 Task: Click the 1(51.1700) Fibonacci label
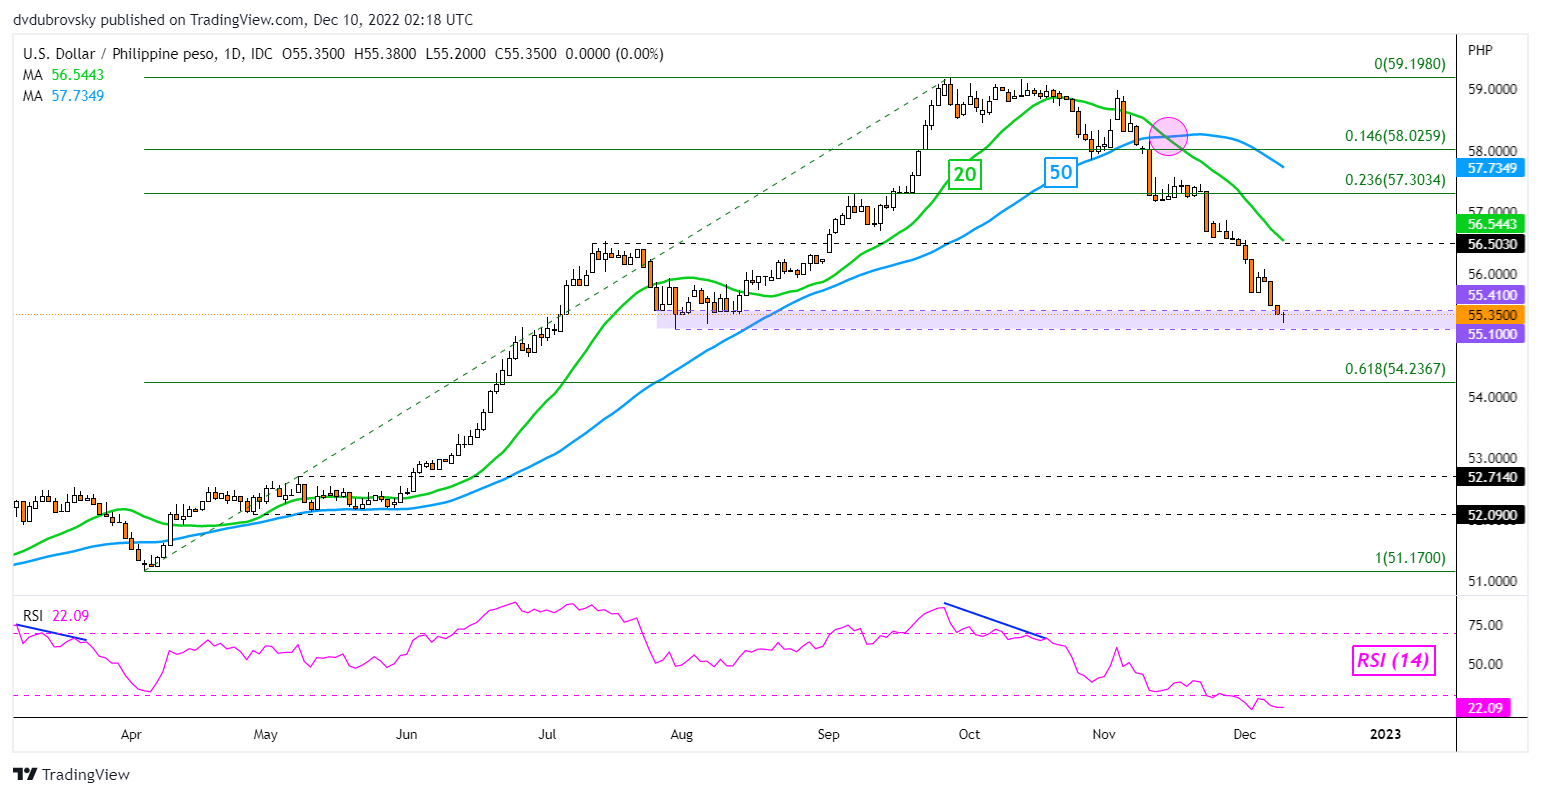(1409, 558)
